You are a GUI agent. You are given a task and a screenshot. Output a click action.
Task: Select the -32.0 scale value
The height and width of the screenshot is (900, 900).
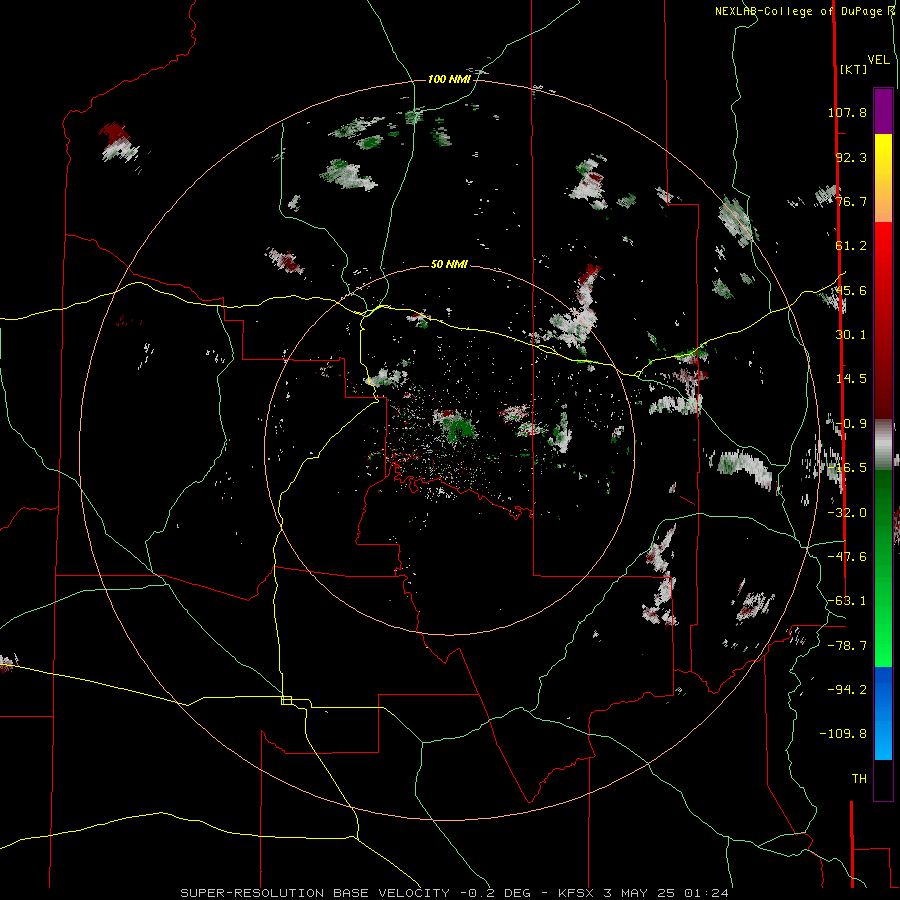pyautogui.click(x=847, y=513)
